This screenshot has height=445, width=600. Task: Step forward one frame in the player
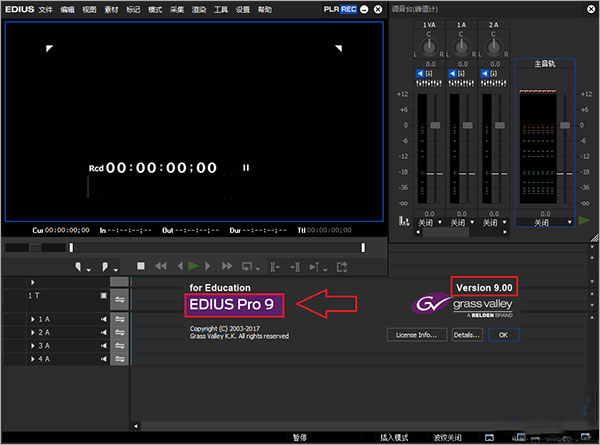(207, 266)
